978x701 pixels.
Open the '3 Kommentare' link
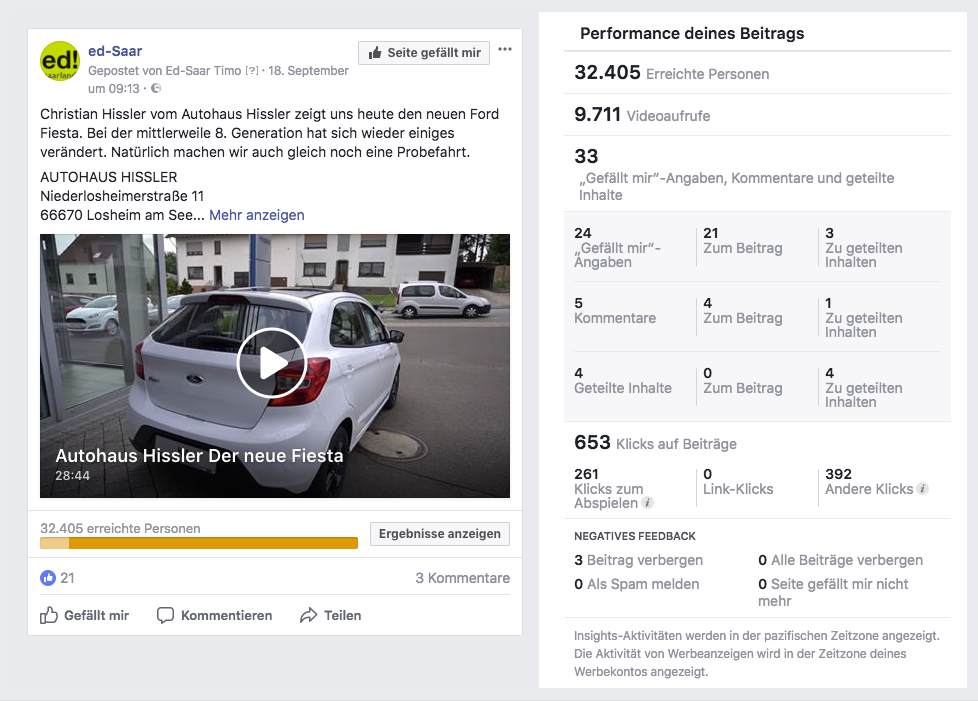click(x=463, y=578)
